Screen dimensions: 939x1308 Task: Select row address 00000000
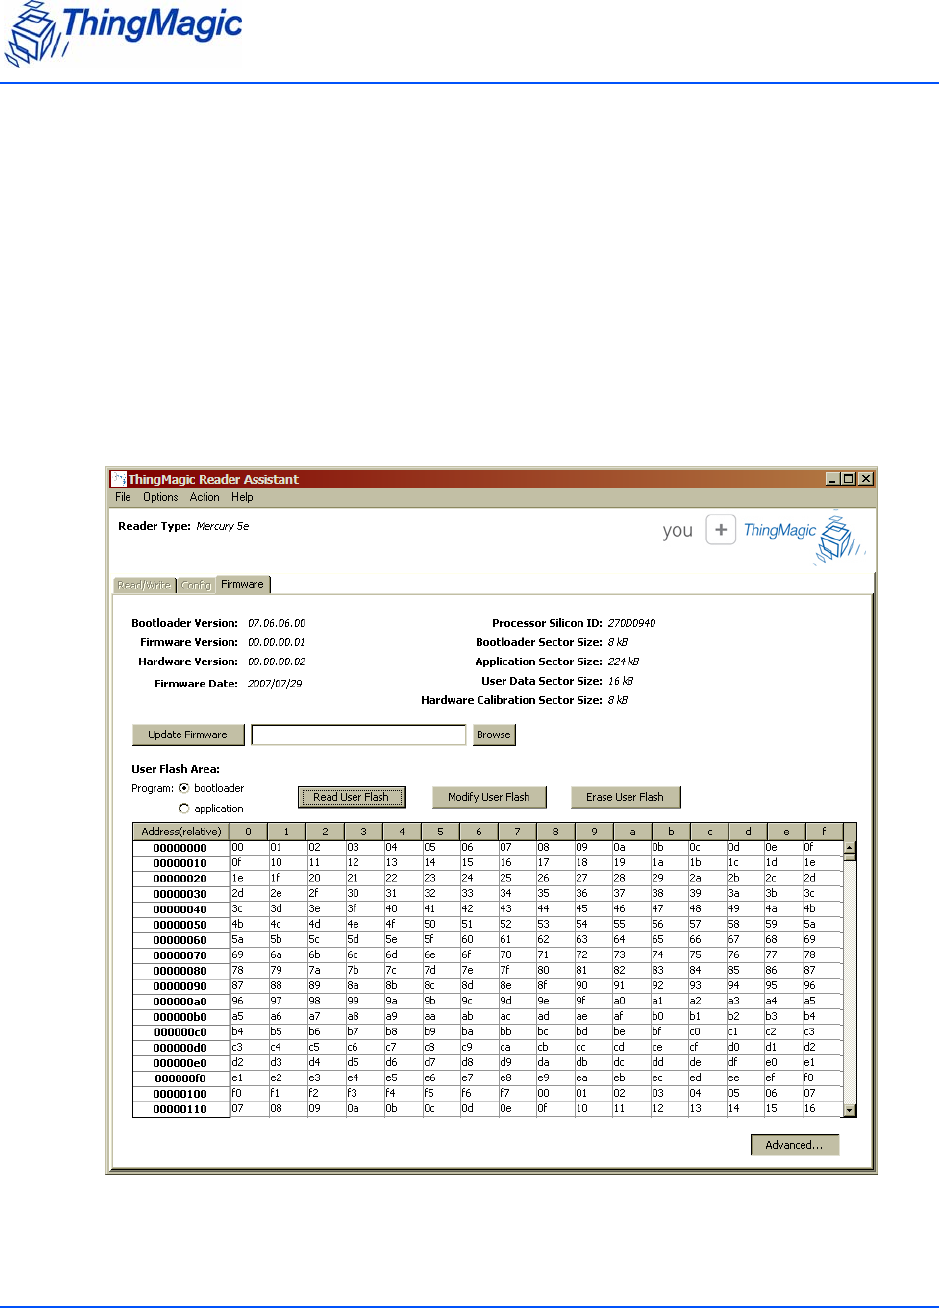[181, 848]
